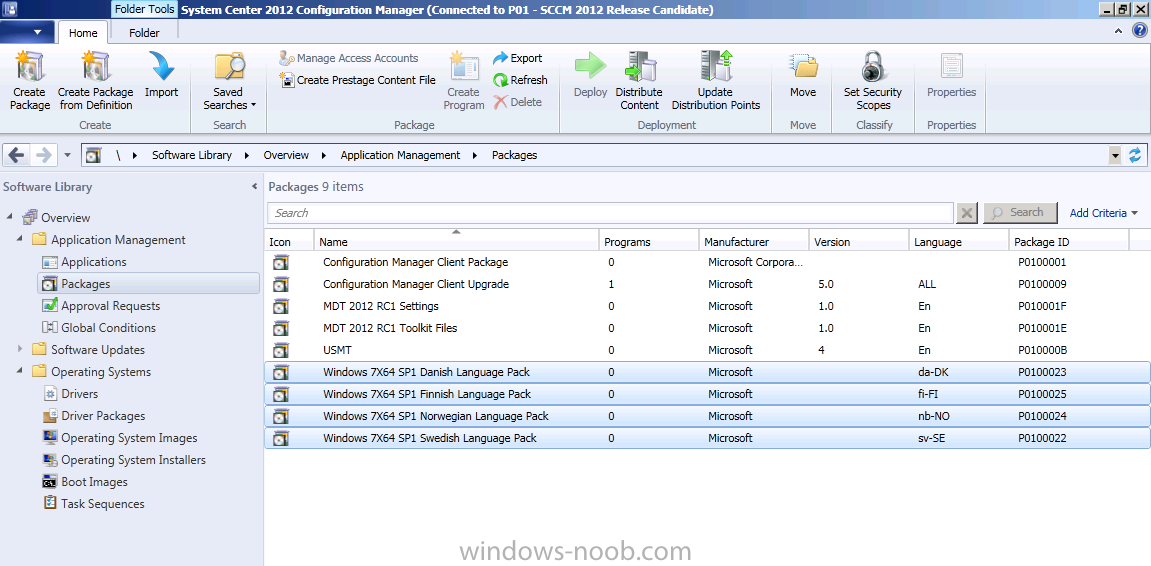Click Overview in the breadcrumb
The image size is (1151, 566).
[x=286, y=155]
